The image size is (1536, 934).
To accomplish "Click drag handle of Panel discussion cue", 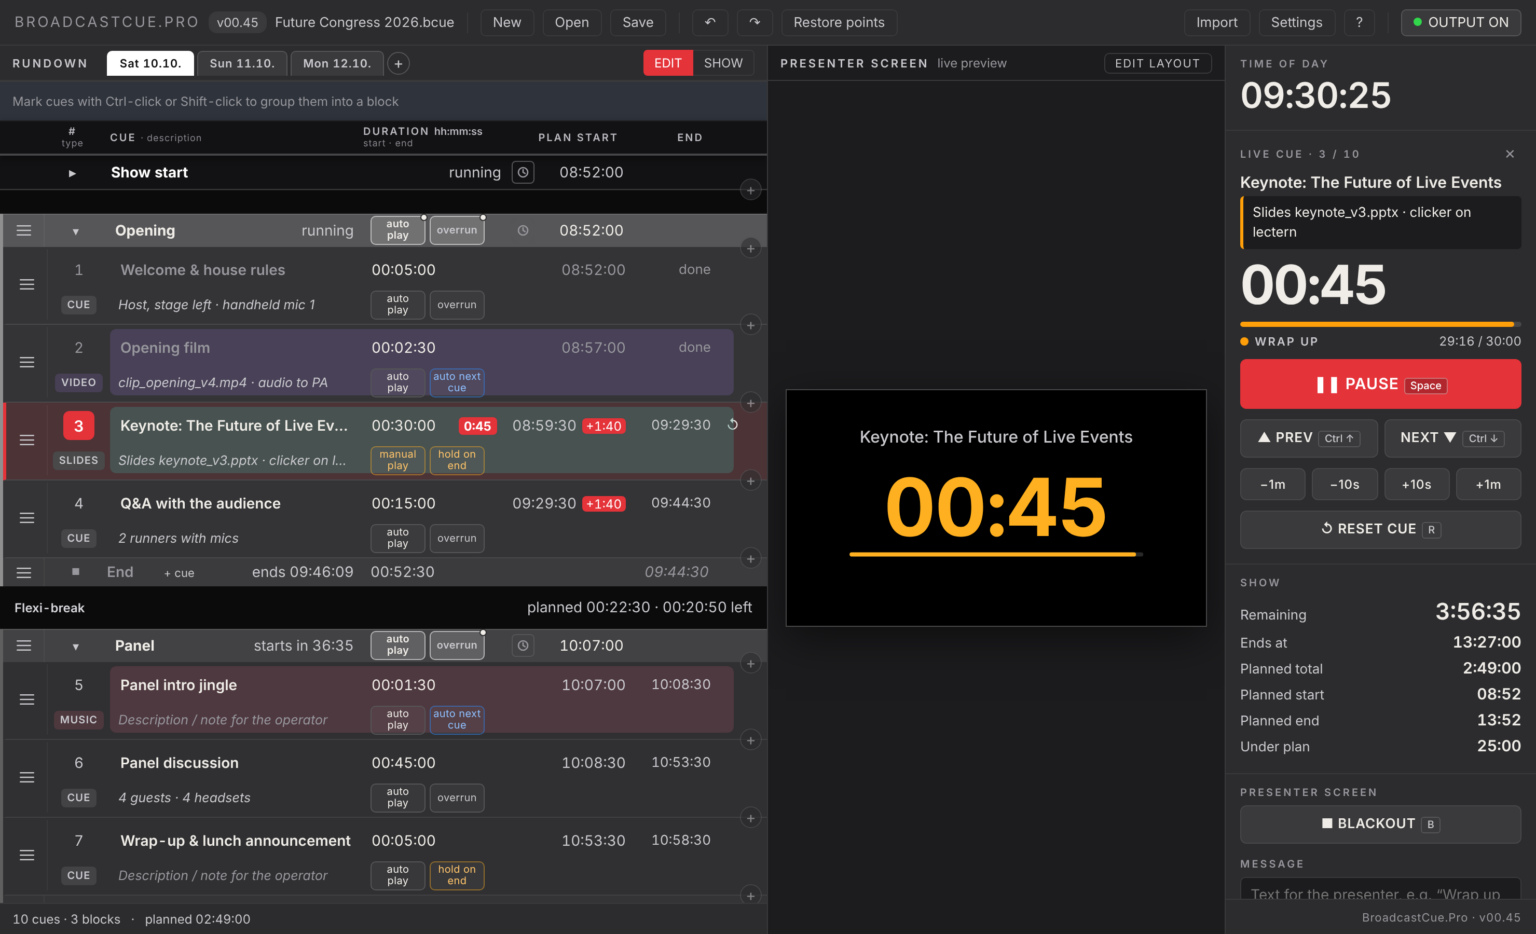I will point(27,777).
